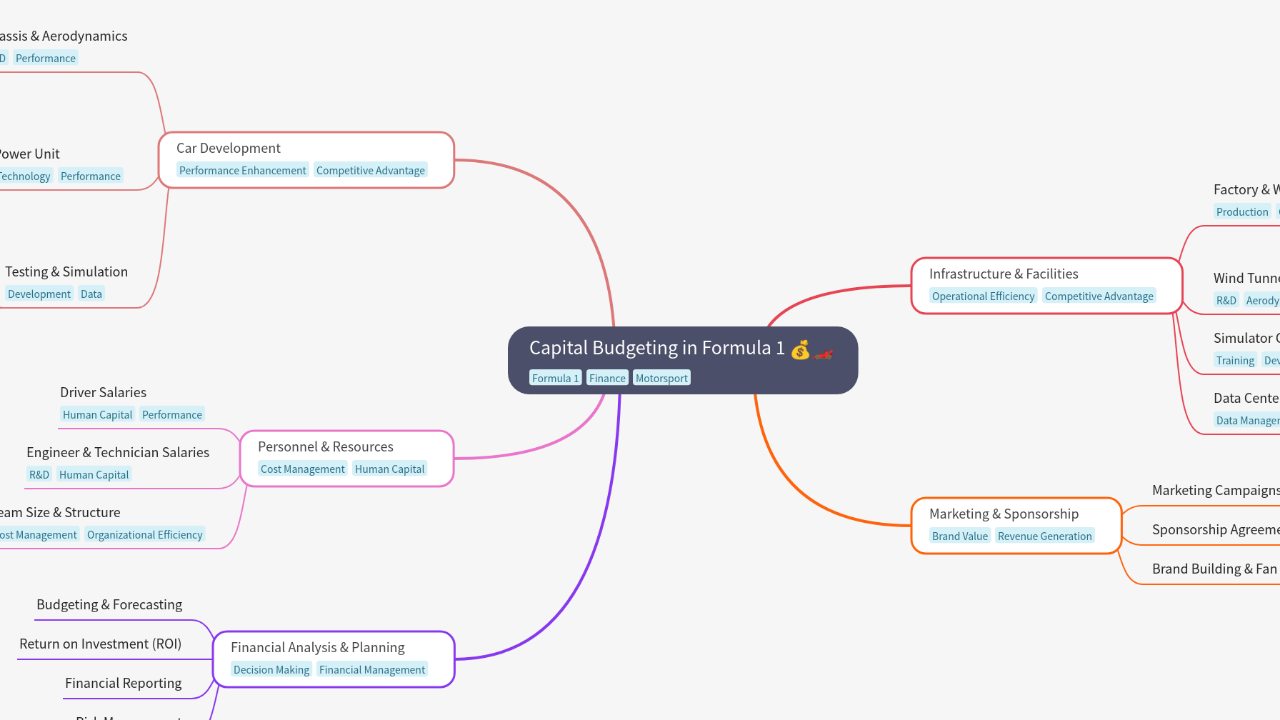Viewport: 1280px width, 720px height.
Task: Select the Power Unit node
Action: (28, 154)
